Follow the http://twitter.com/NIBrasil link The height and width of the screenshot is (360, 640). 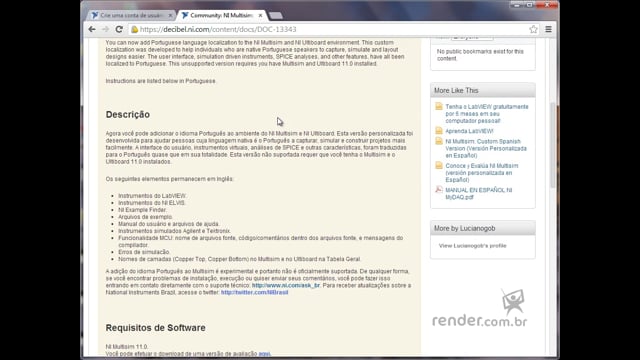point(255,292)
